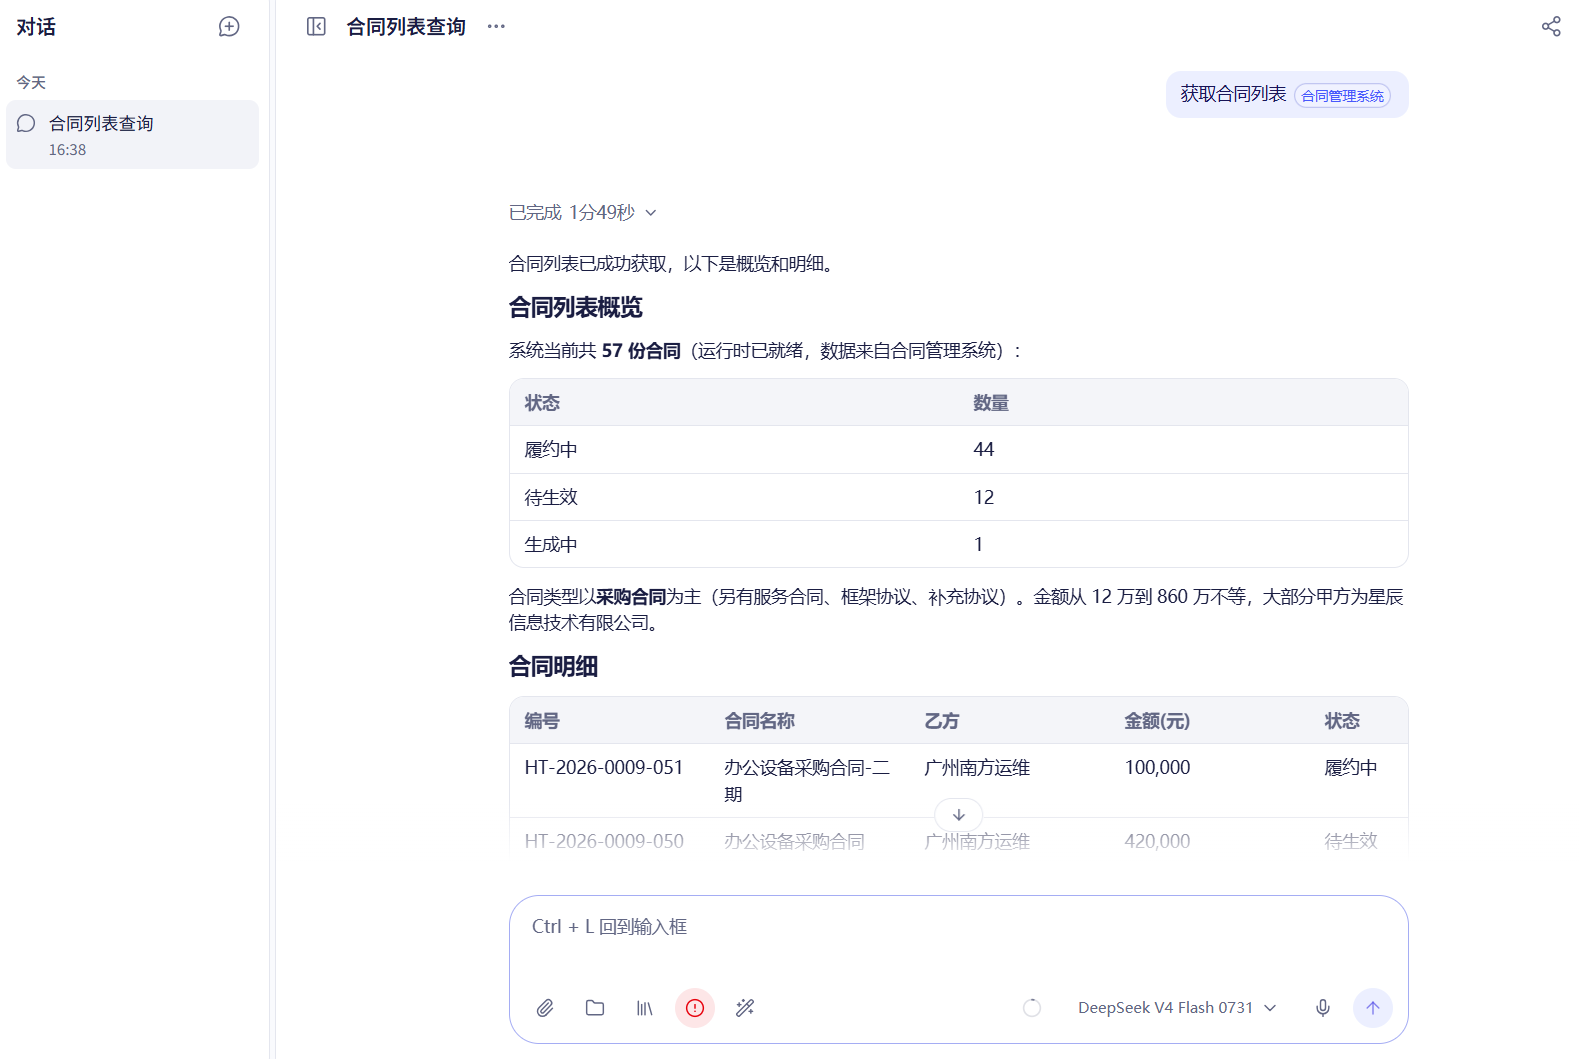Start a new conversation with plus icon
This screenshot has height=1059, width=1580.
[229, 27]
